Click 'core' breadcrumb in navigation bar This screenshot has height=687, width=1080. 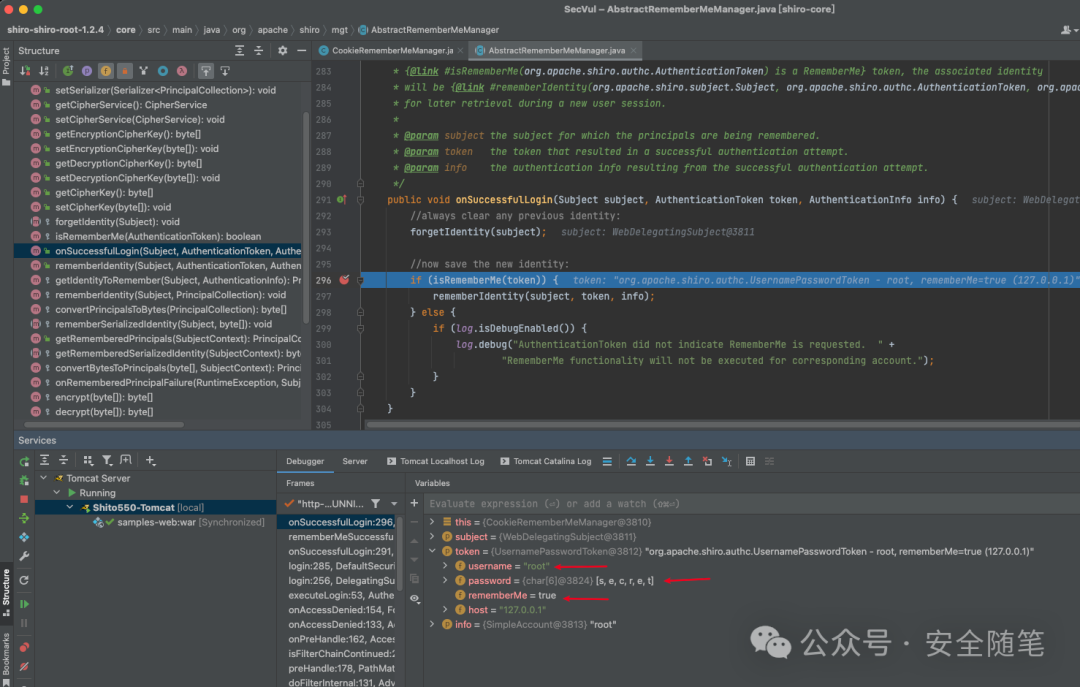tap(125, 30)
